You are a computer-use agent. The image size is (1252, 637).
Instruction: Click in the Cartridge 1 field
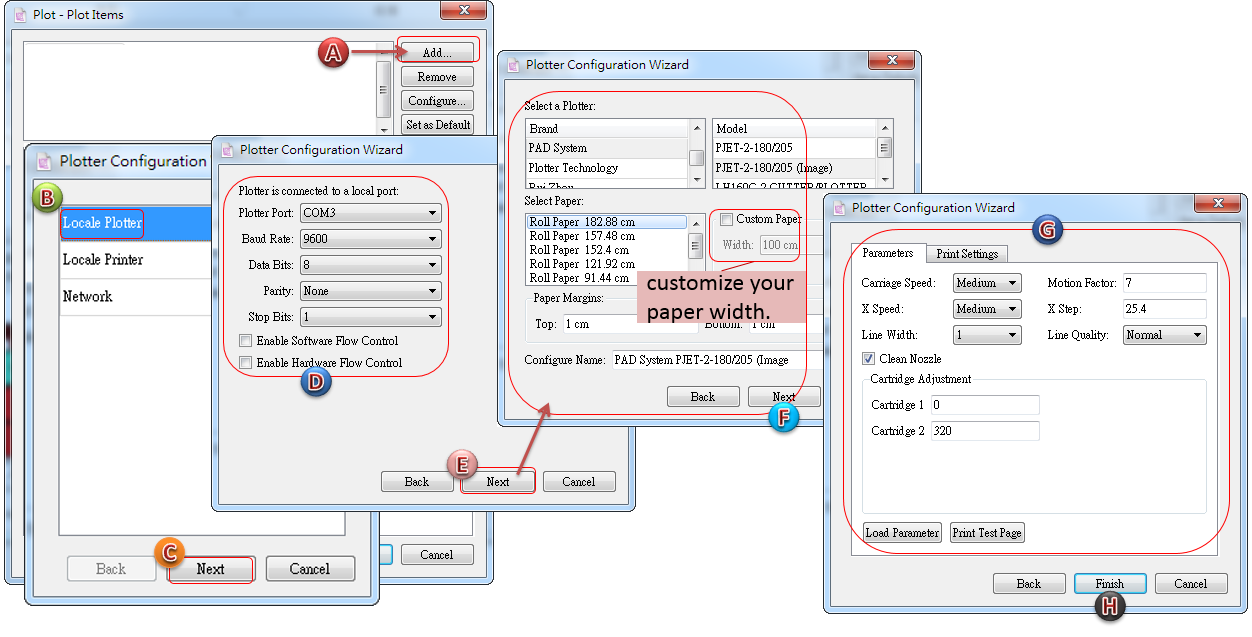click(985, 405)
